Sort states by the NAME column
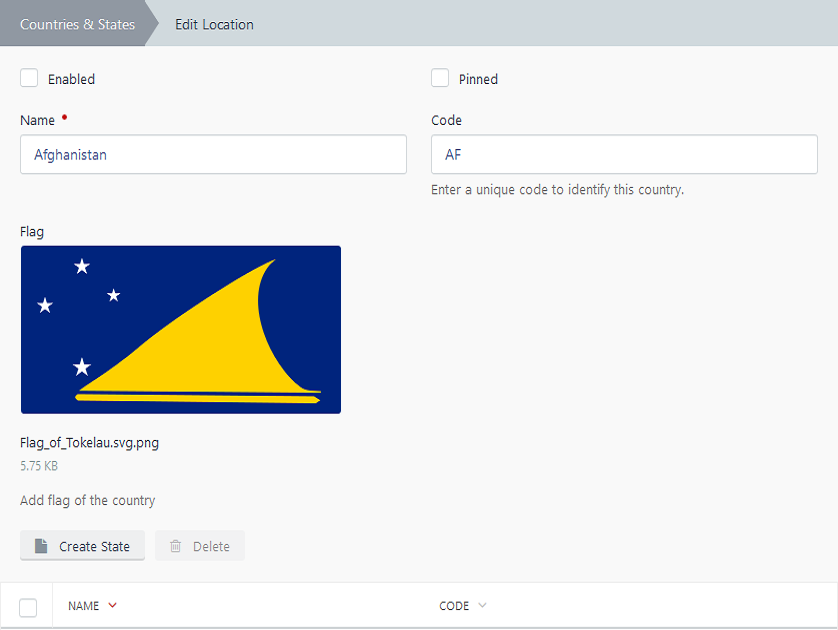 tap(83, 606)
